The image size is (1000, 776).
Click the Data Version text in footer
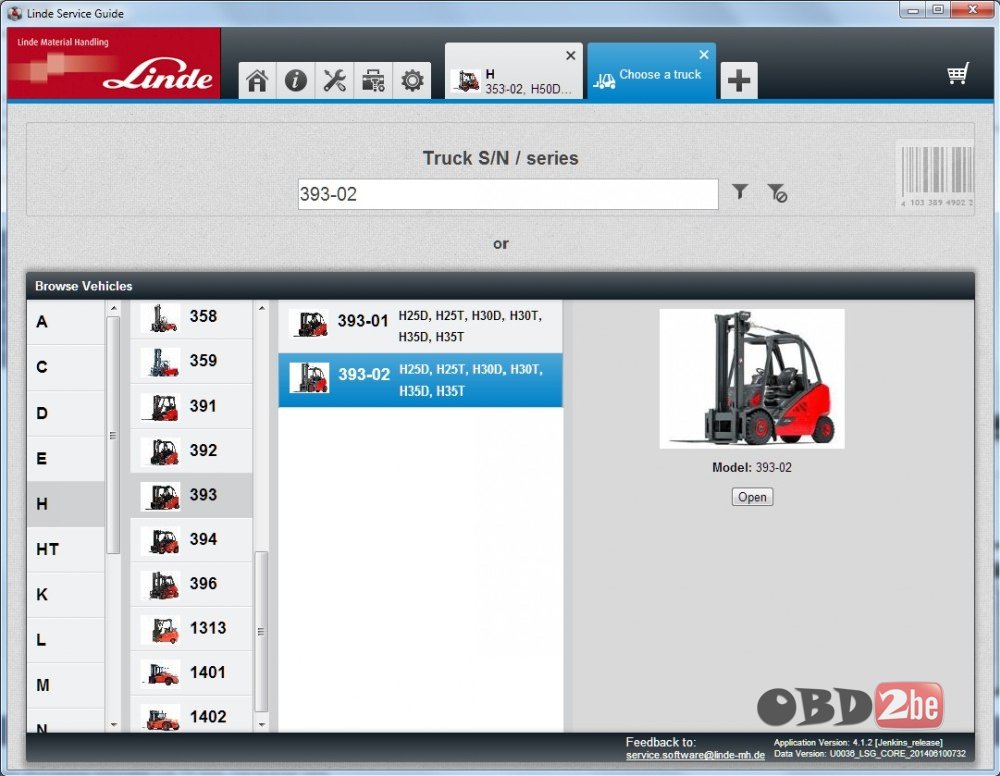[x=870, y=754]
